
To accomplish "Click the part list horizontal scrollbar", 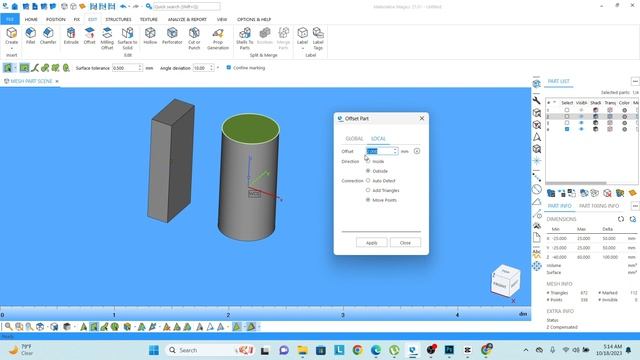I will pos(576,183).
